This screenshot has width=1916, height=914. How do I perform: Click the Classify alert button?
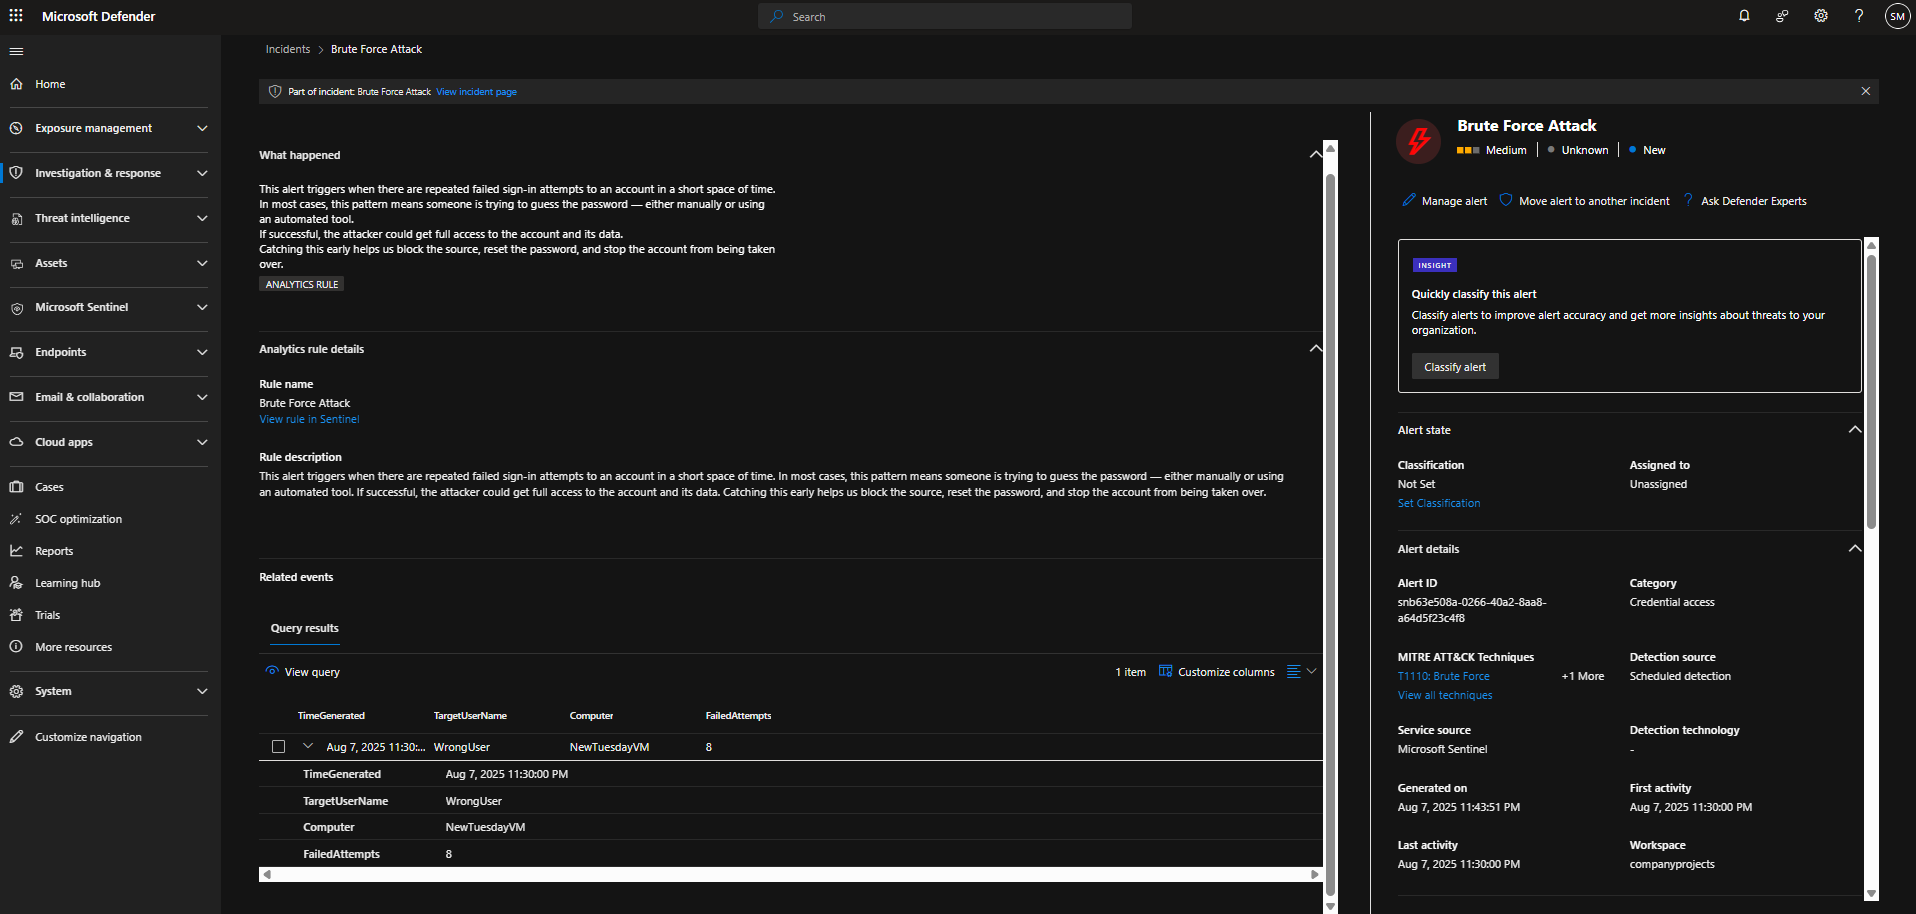coord(1455,367)
